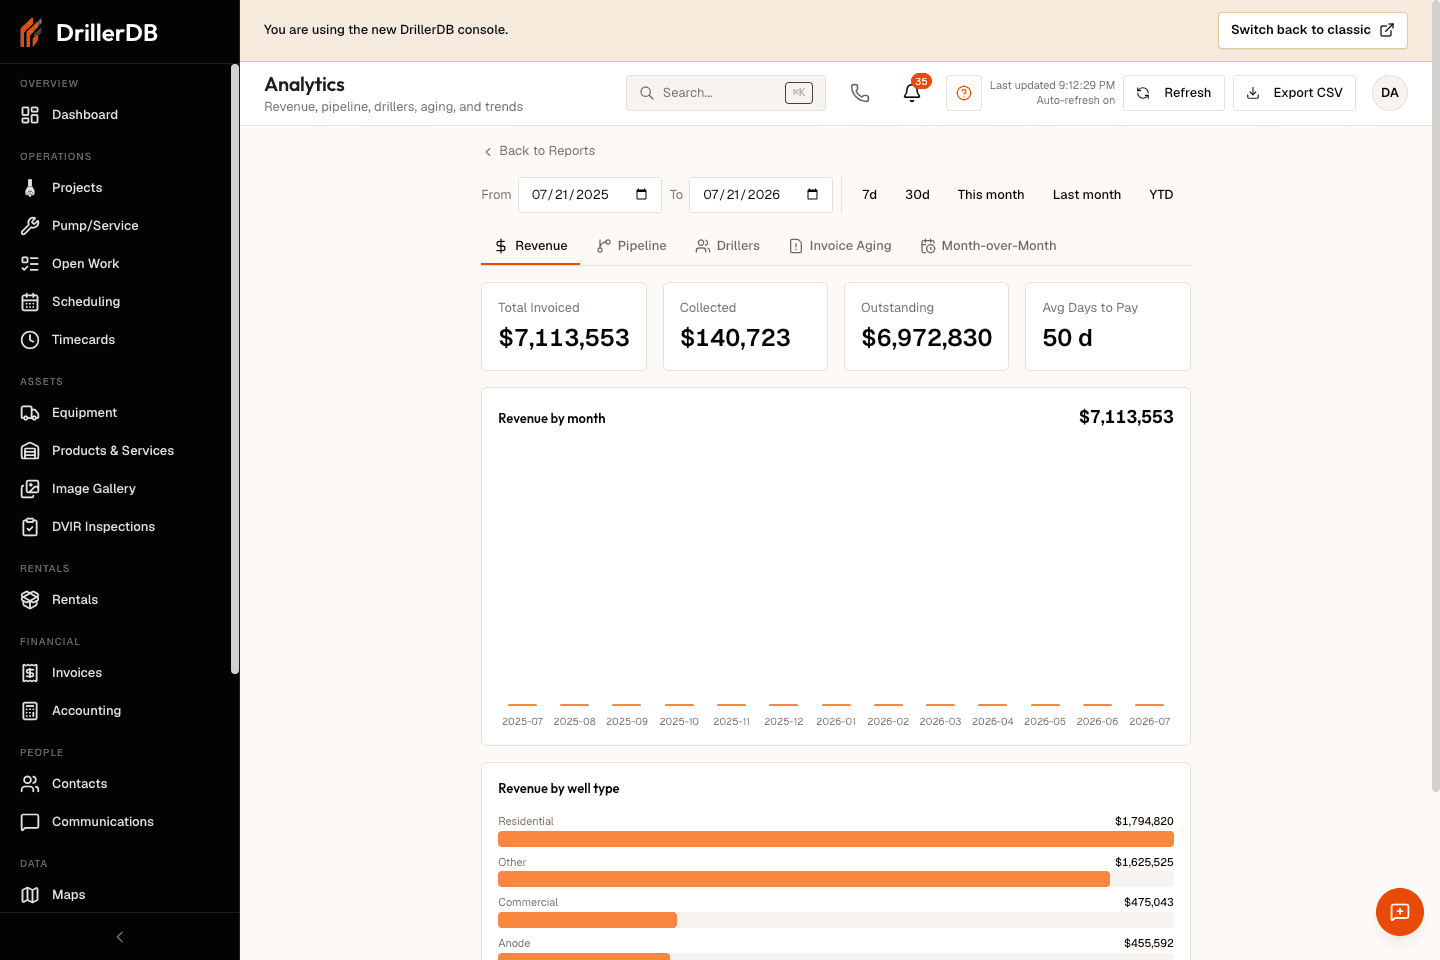
Task: Click the 2026-07 chart bar label
Action: 1150,722
